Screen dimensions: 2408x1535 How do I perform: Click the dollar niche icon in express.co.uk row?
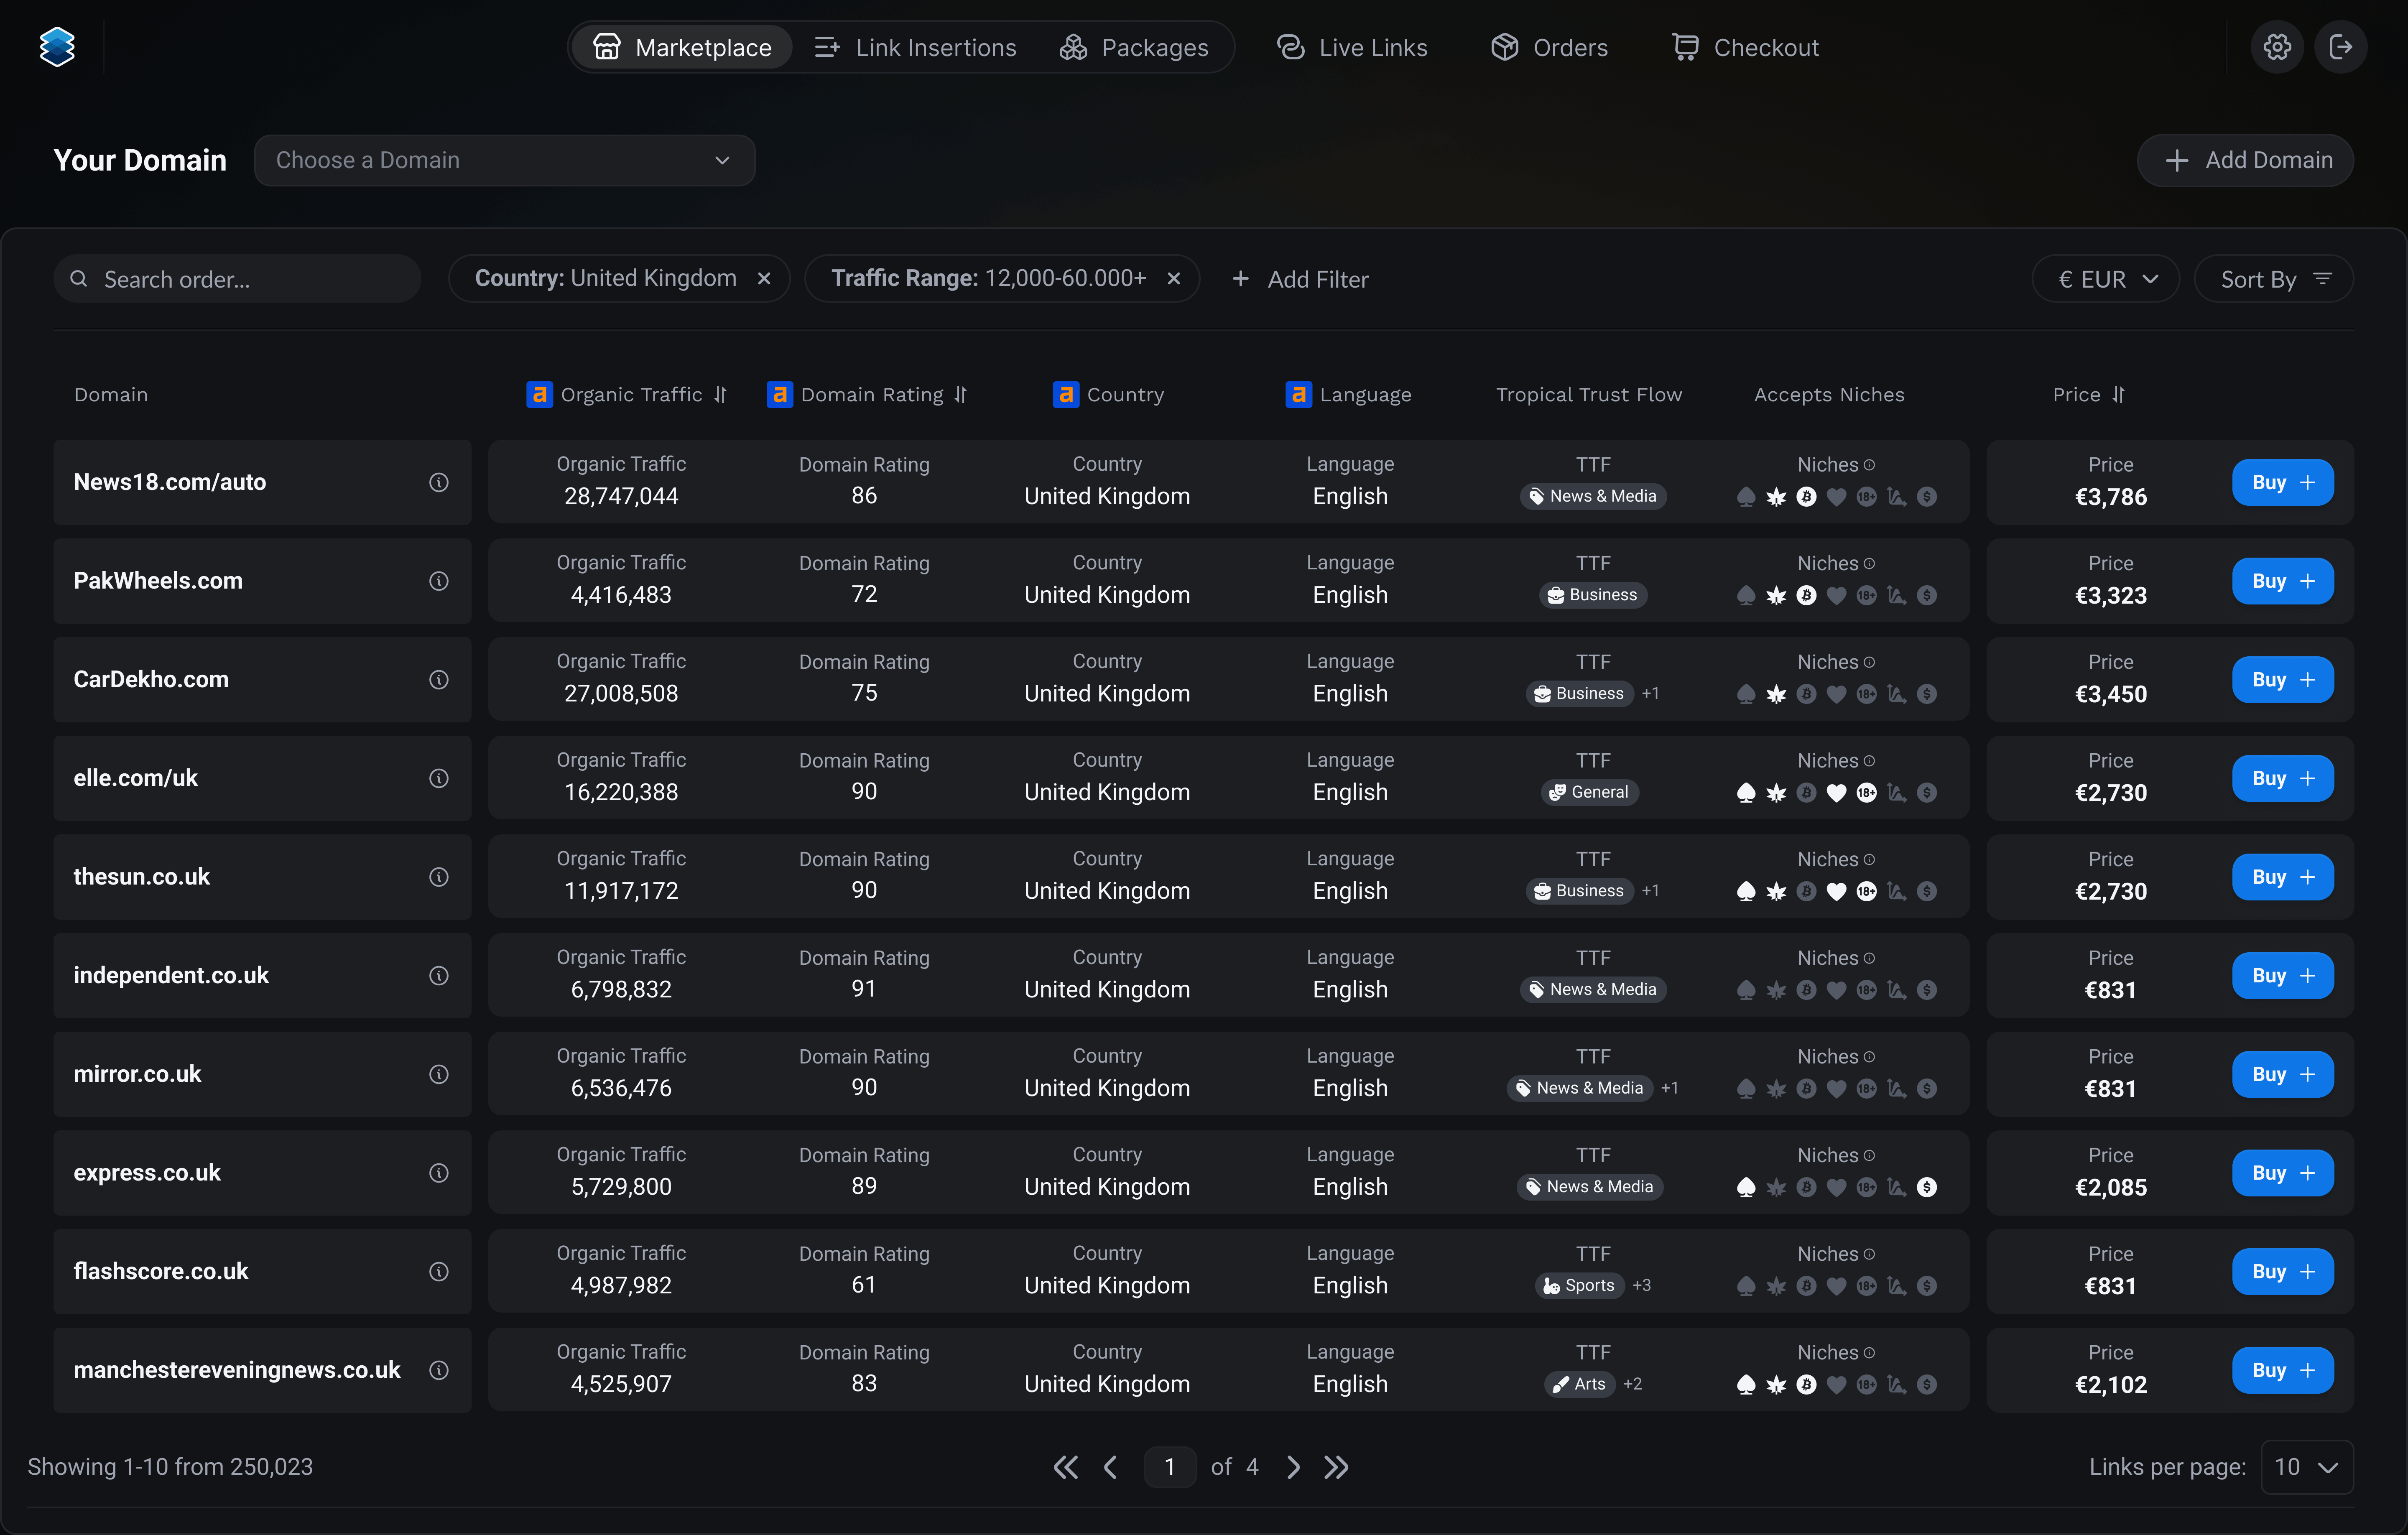1927,1187
